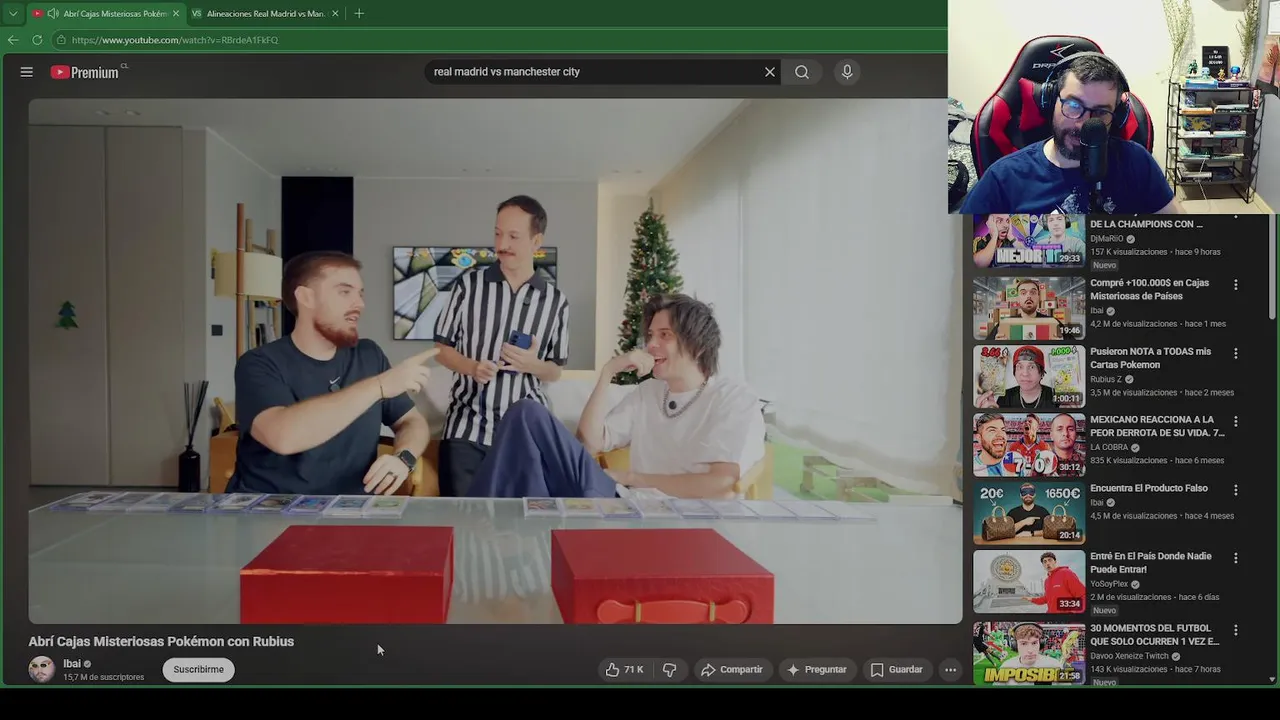Switch to the Abrí Cajas Misteriosas Pokémon tab

tap(105, 14)
